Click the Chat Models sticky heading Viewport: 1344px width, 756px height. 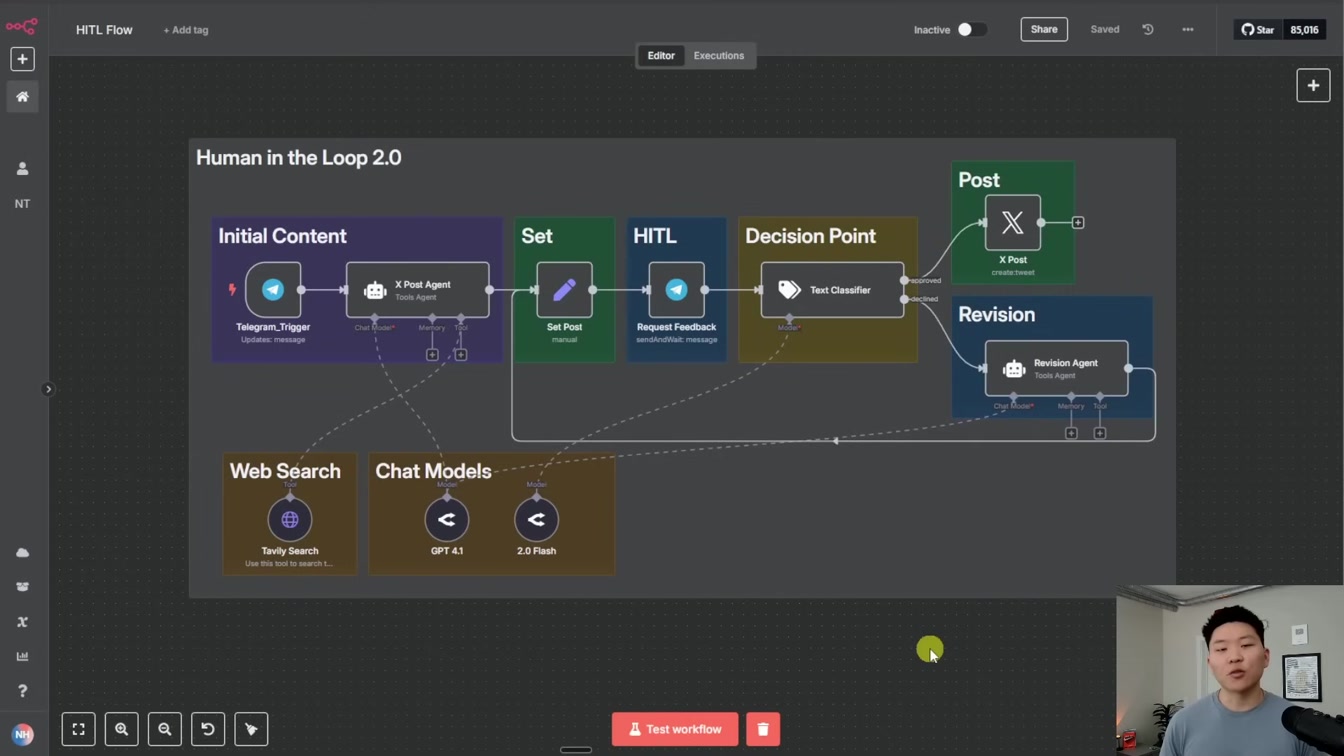tap(433, 471)
